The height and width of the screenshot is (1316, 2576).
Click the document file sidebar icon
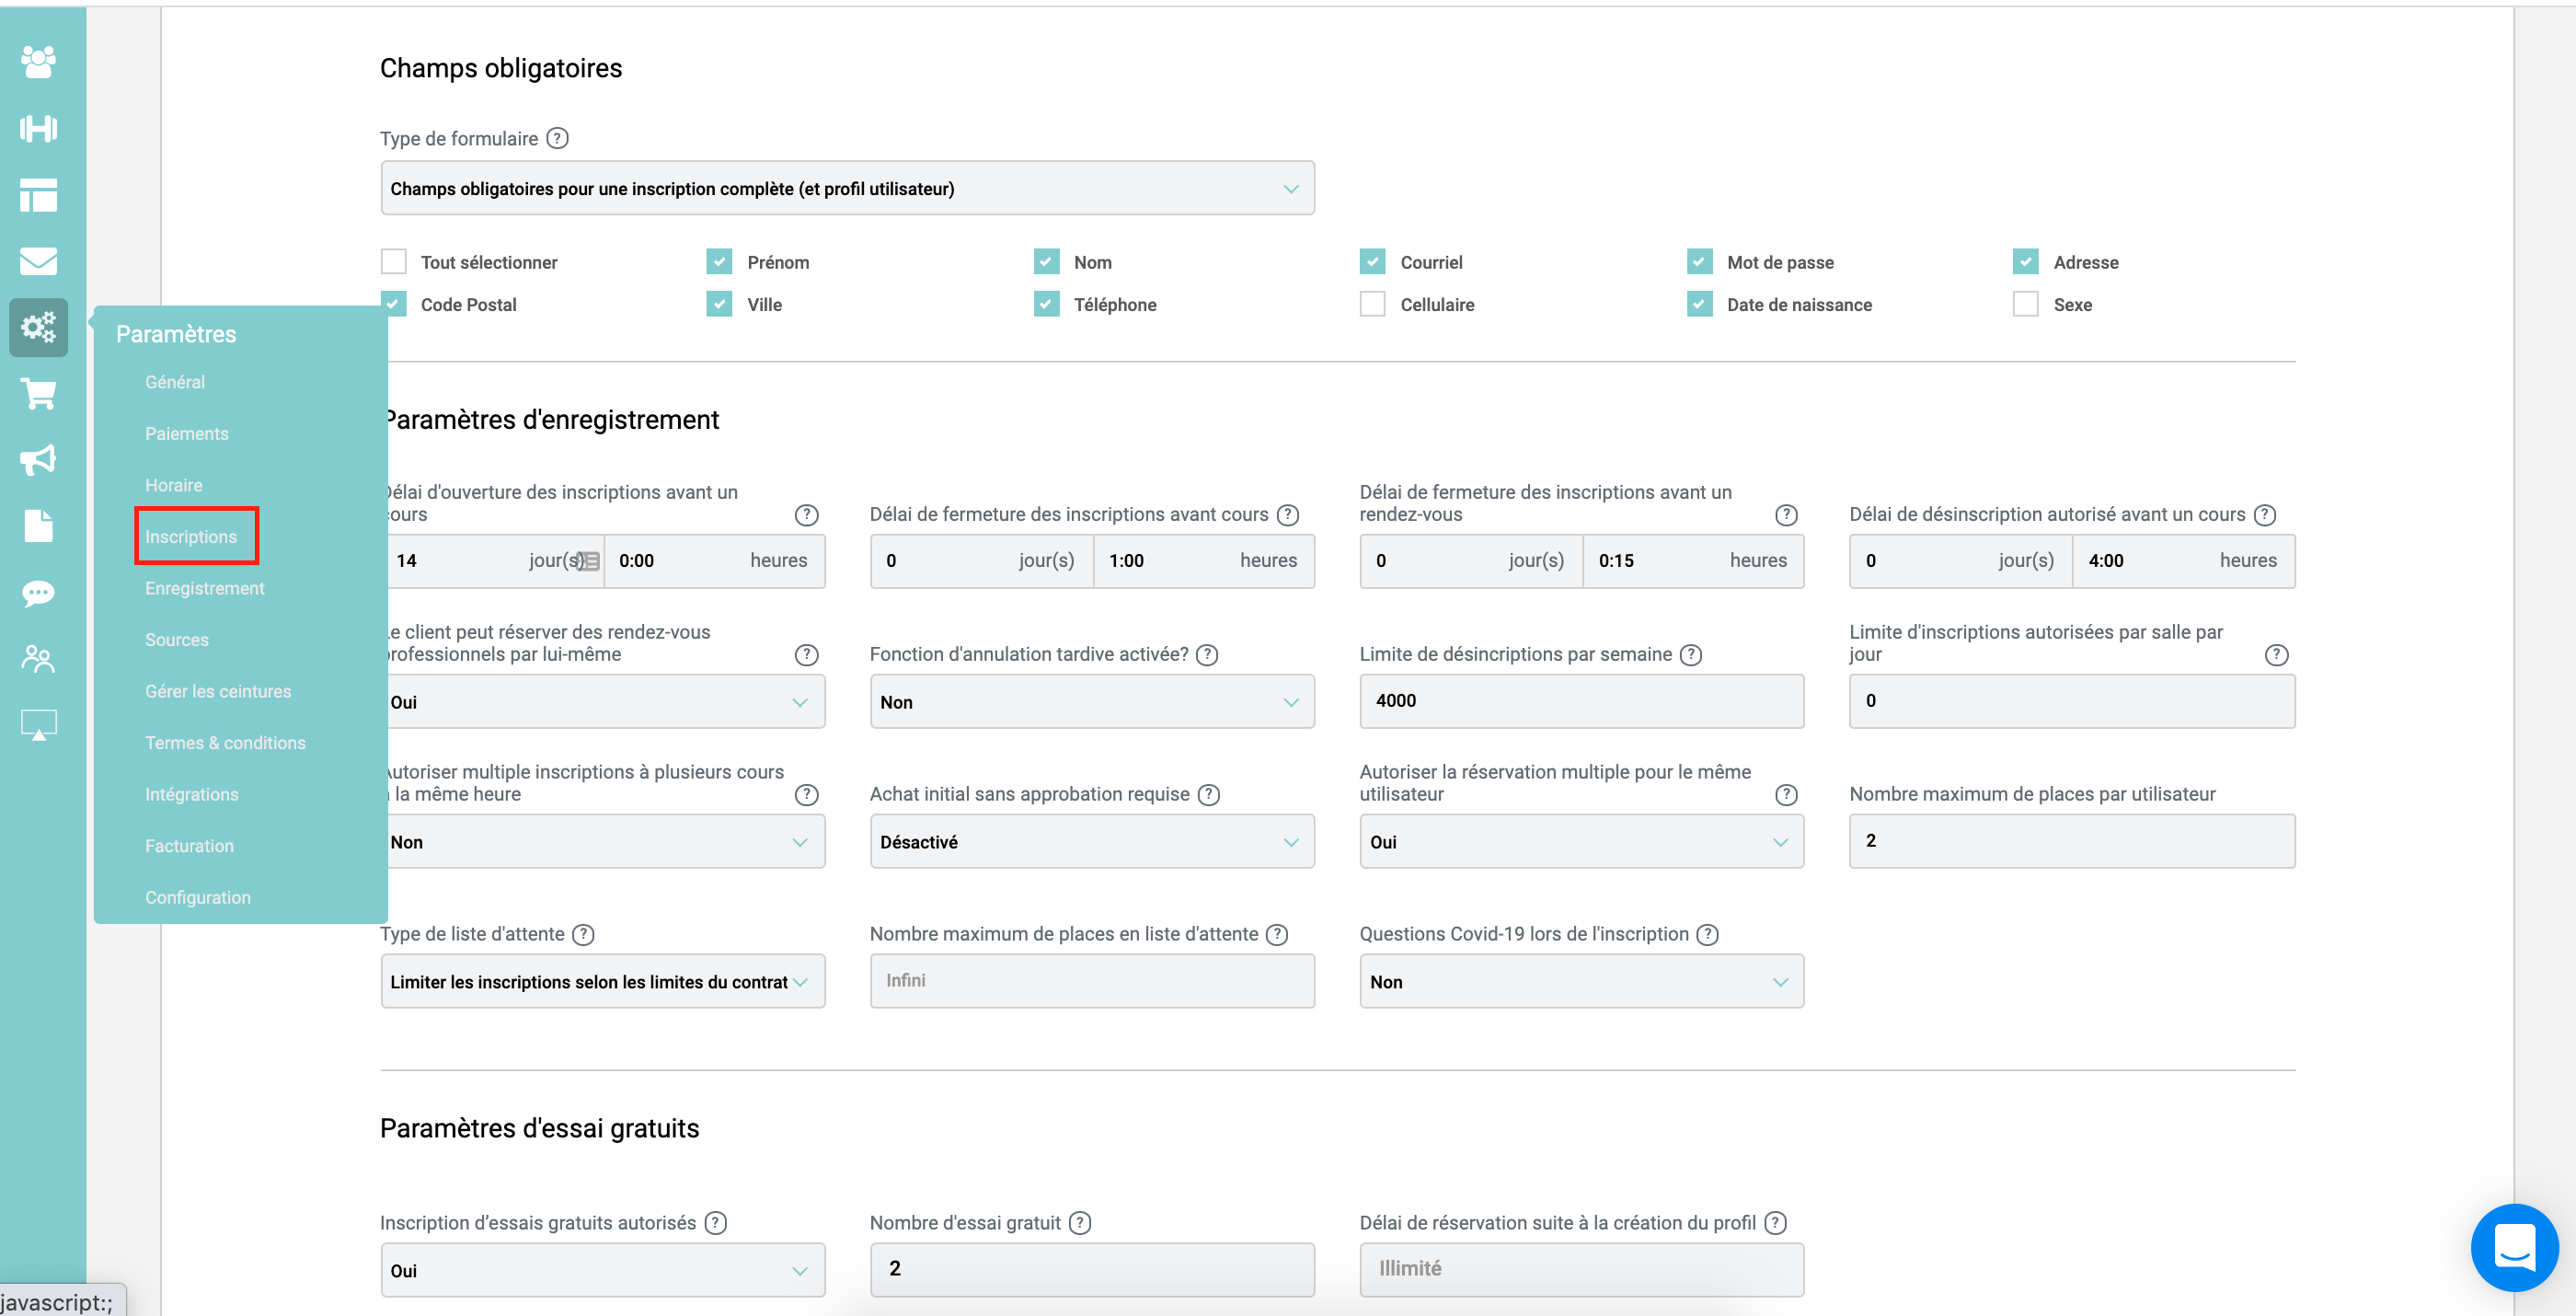38,526
